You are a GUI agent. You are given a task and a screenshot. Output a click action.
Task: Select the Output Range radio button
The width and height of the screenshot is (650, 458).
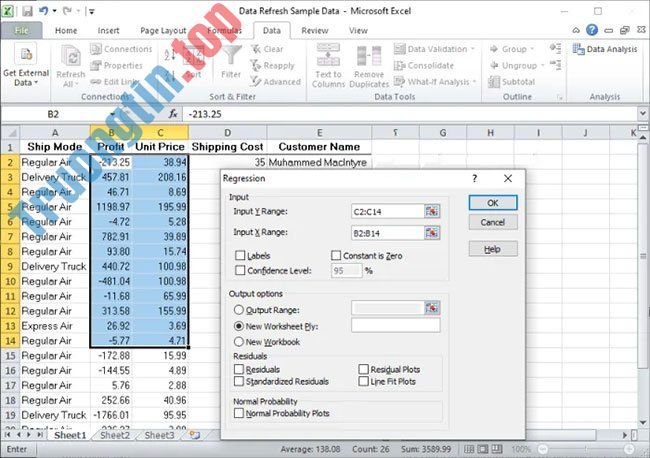239,310
